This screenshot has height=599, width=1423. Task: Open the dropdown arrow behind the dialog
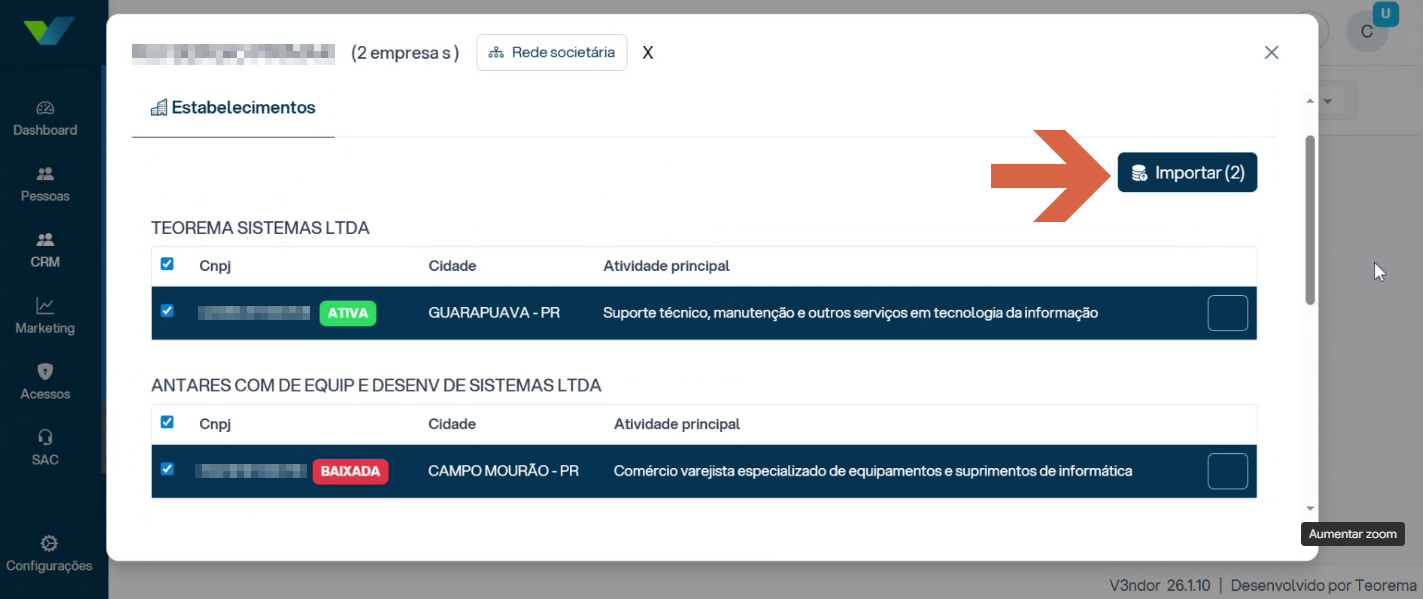pyautogui.click(x=1329, y=101)
